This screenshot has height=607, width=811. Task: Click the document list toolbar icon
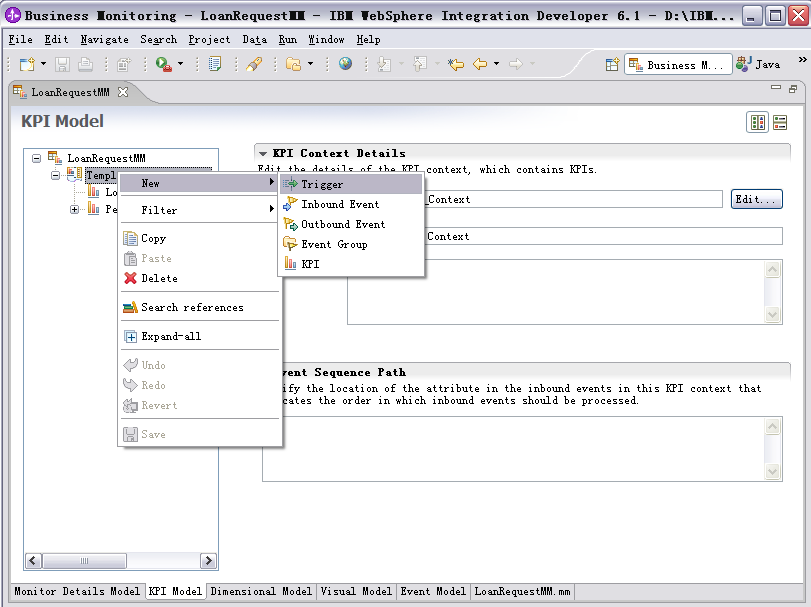coord(214,64)
